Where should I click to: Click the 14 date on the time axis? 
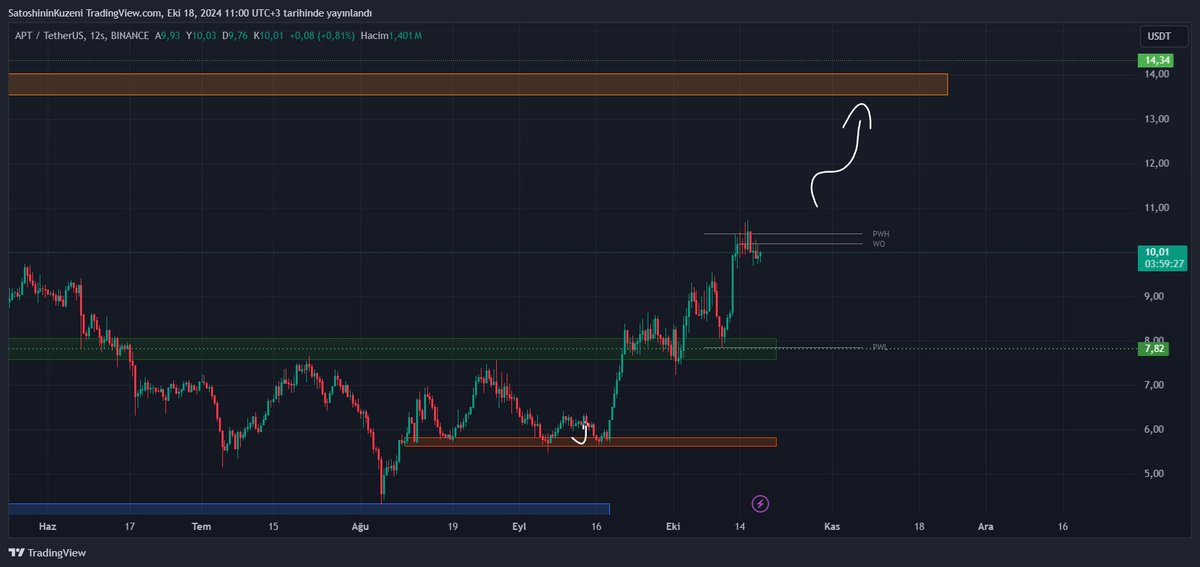click(739, 526)
